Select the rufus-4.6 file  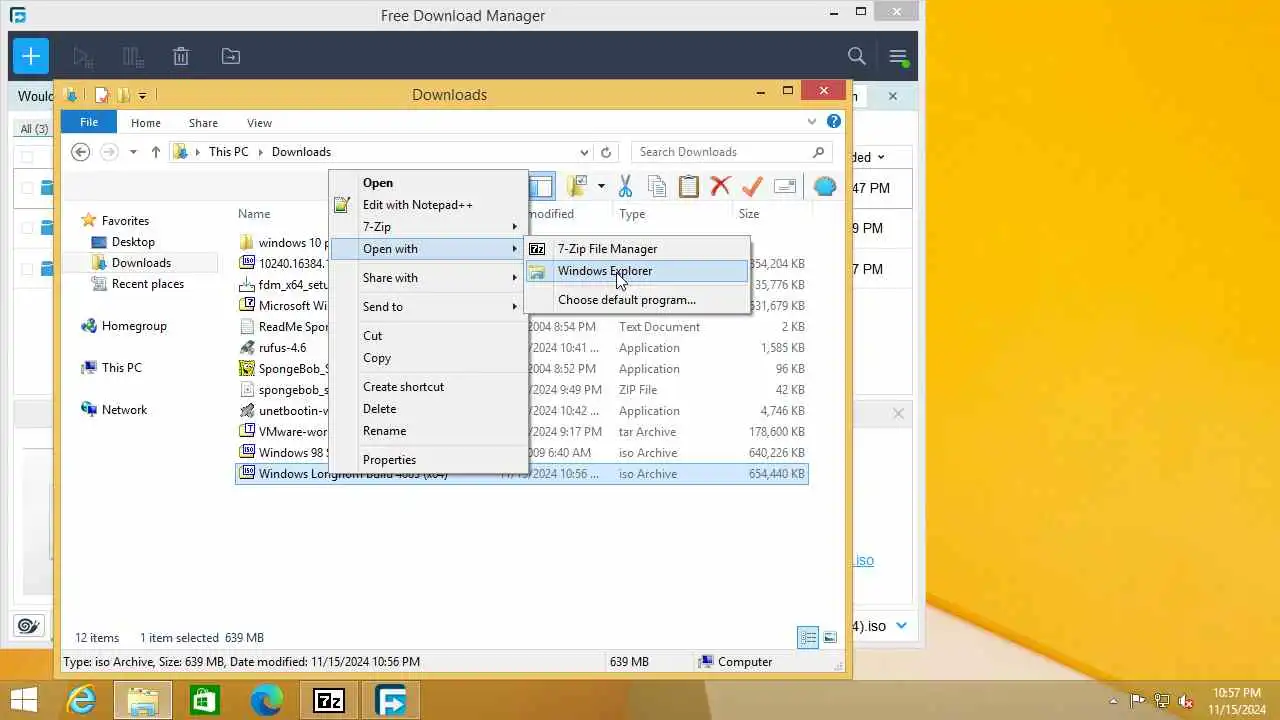coord(283,348)
